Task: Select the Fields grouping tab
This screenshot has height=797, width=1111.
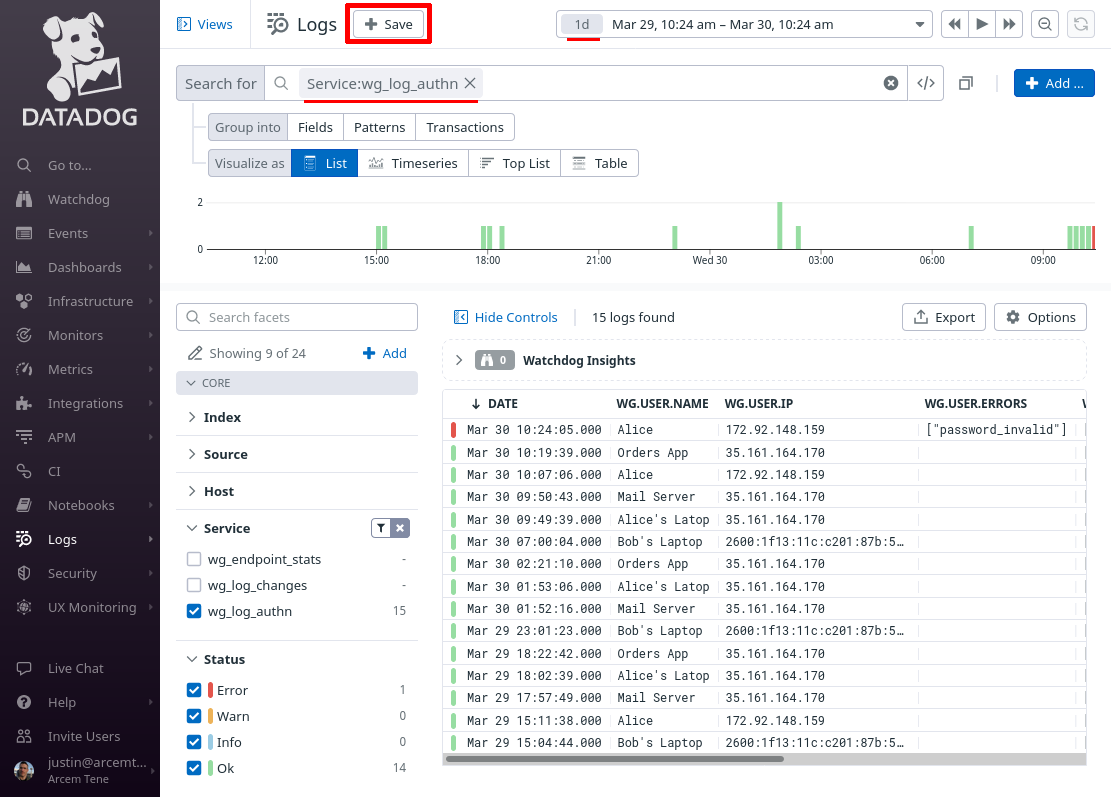Action: click(x=315, y=128)
